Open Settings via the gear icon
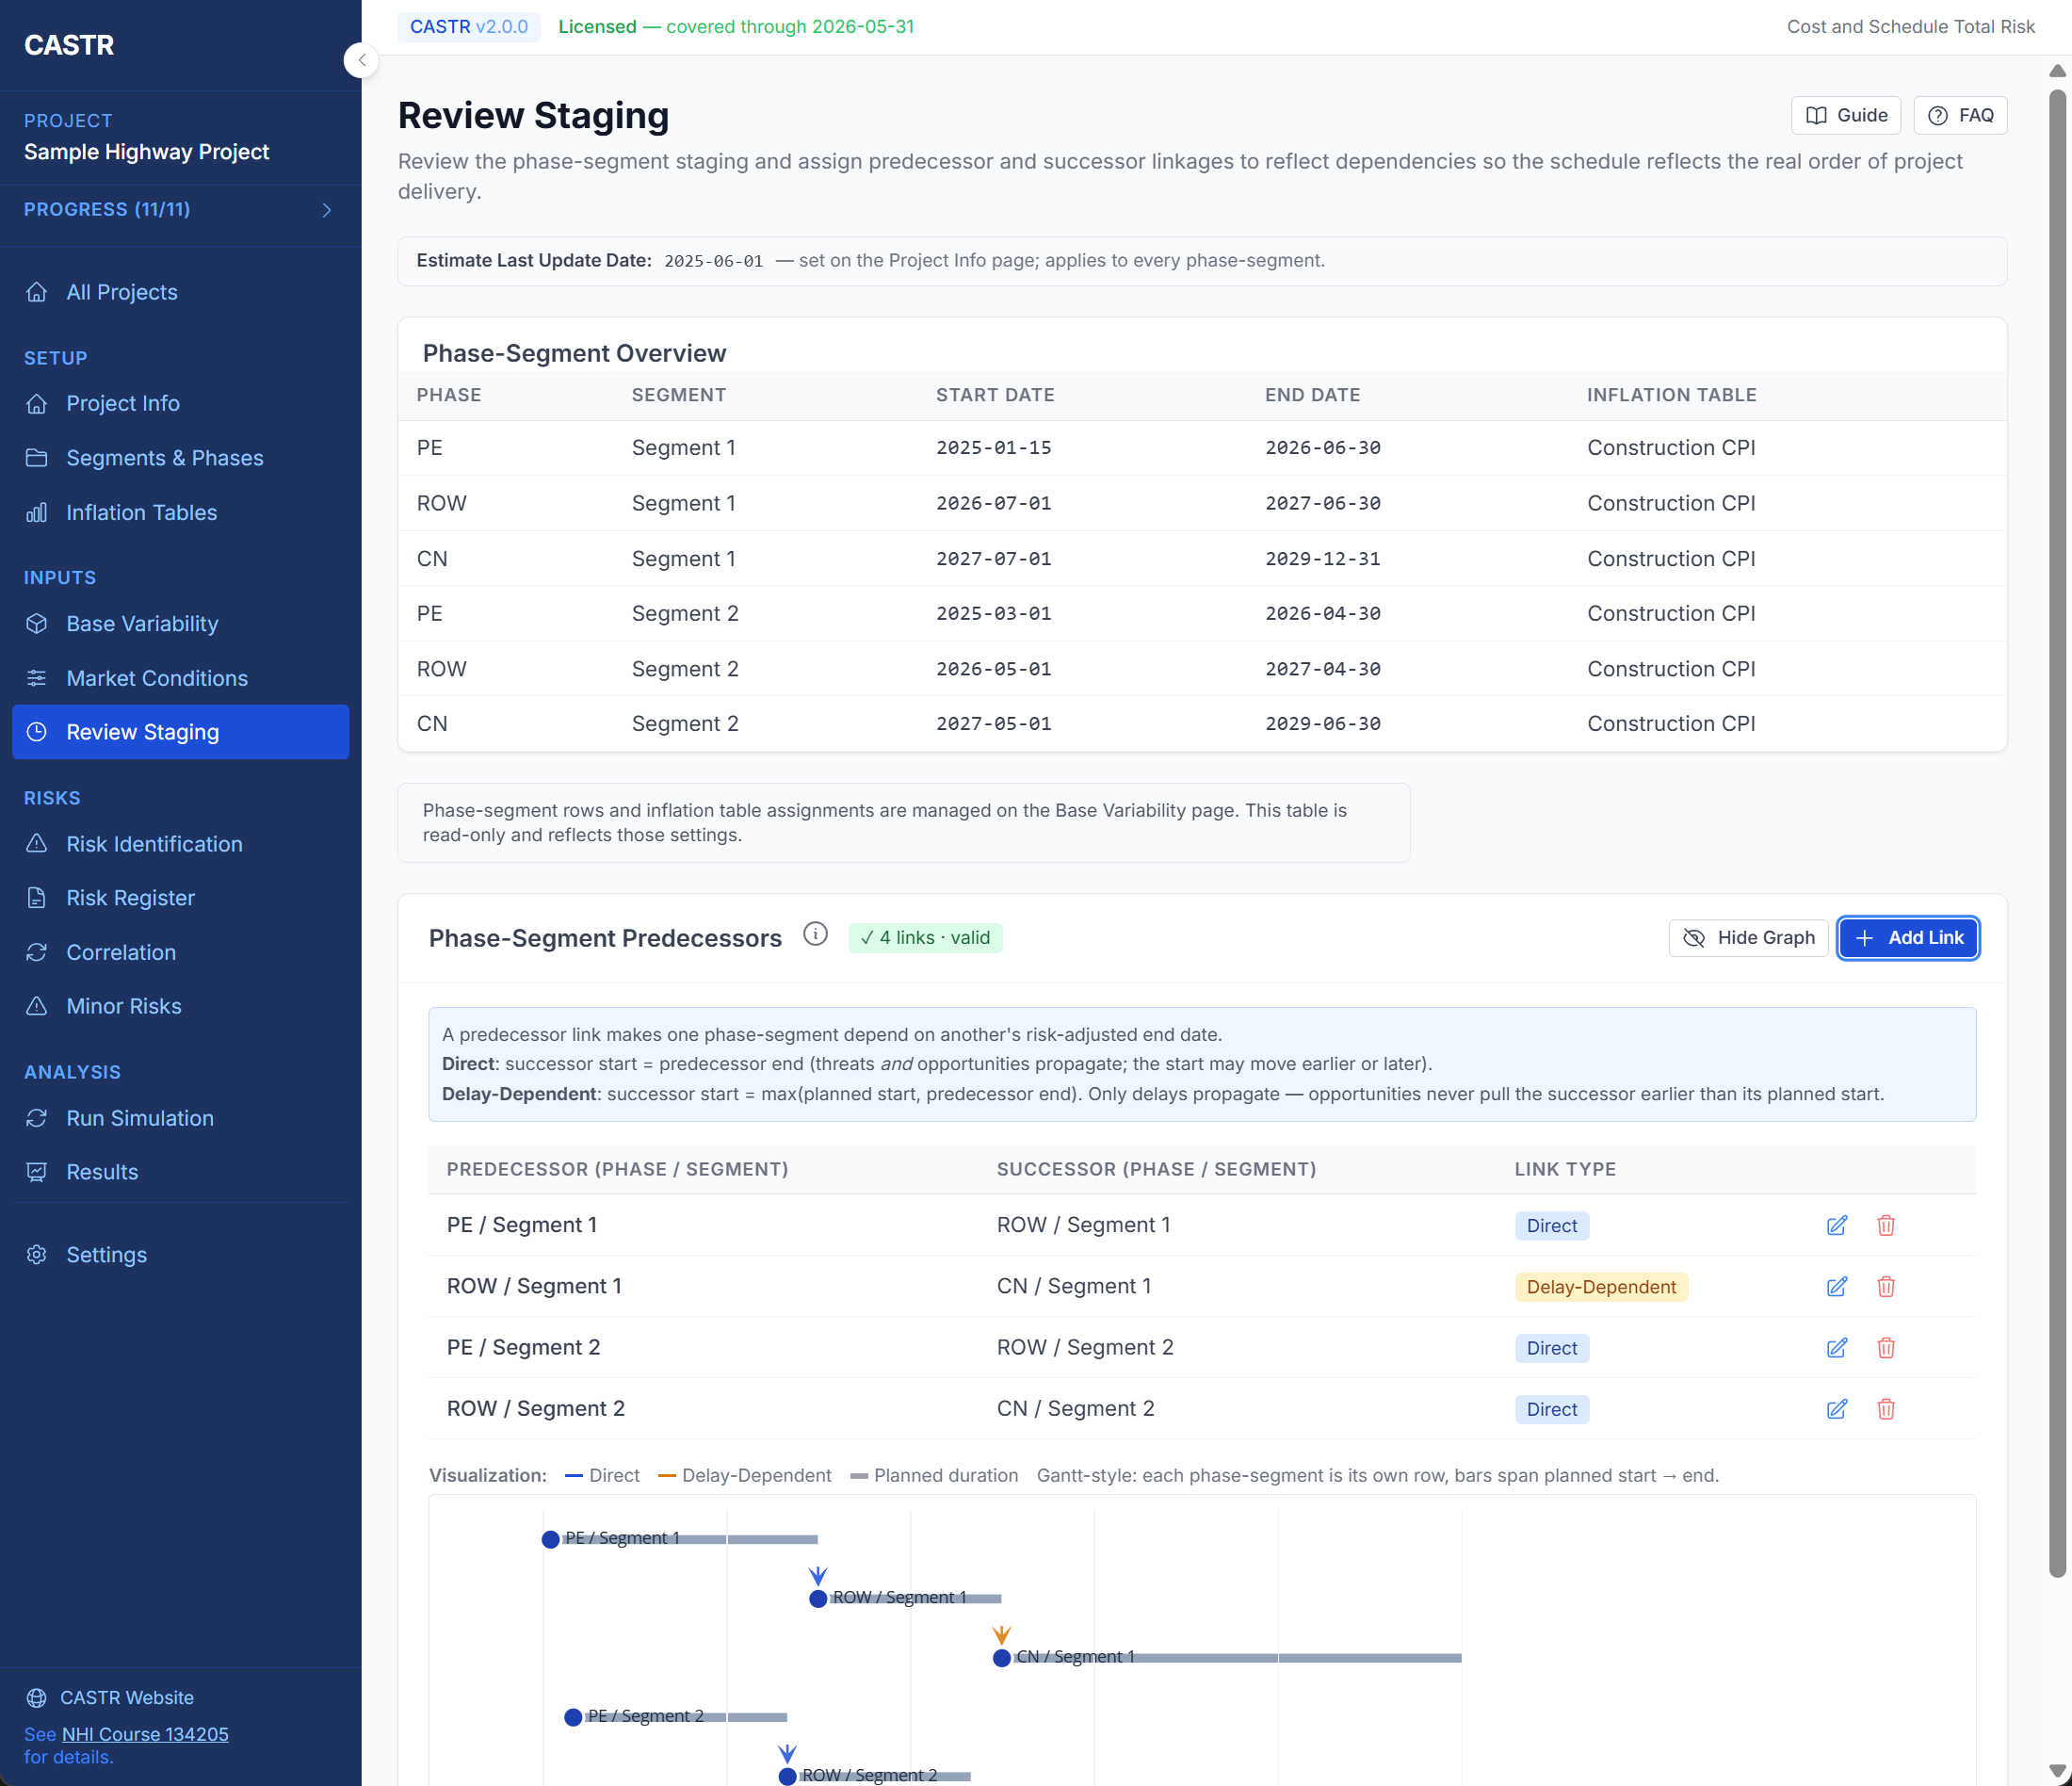 pos(37,1254)
